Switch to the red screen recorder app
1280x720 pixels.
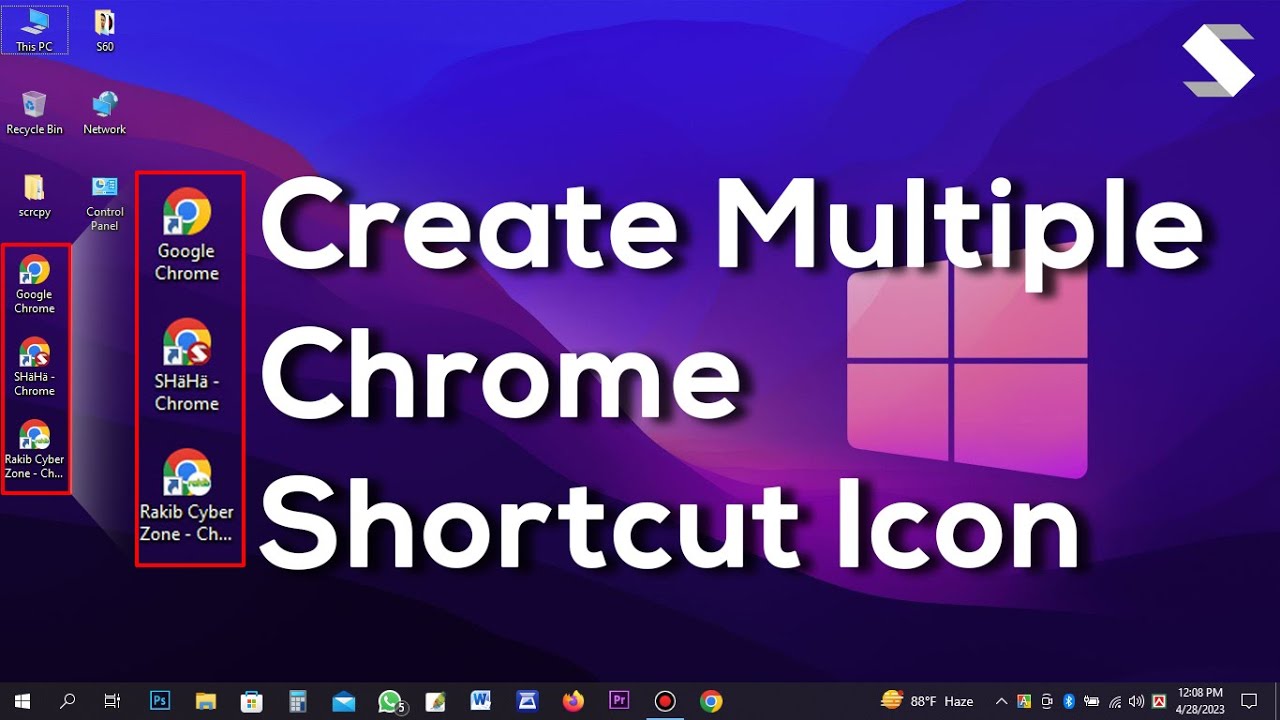(665, 701)
